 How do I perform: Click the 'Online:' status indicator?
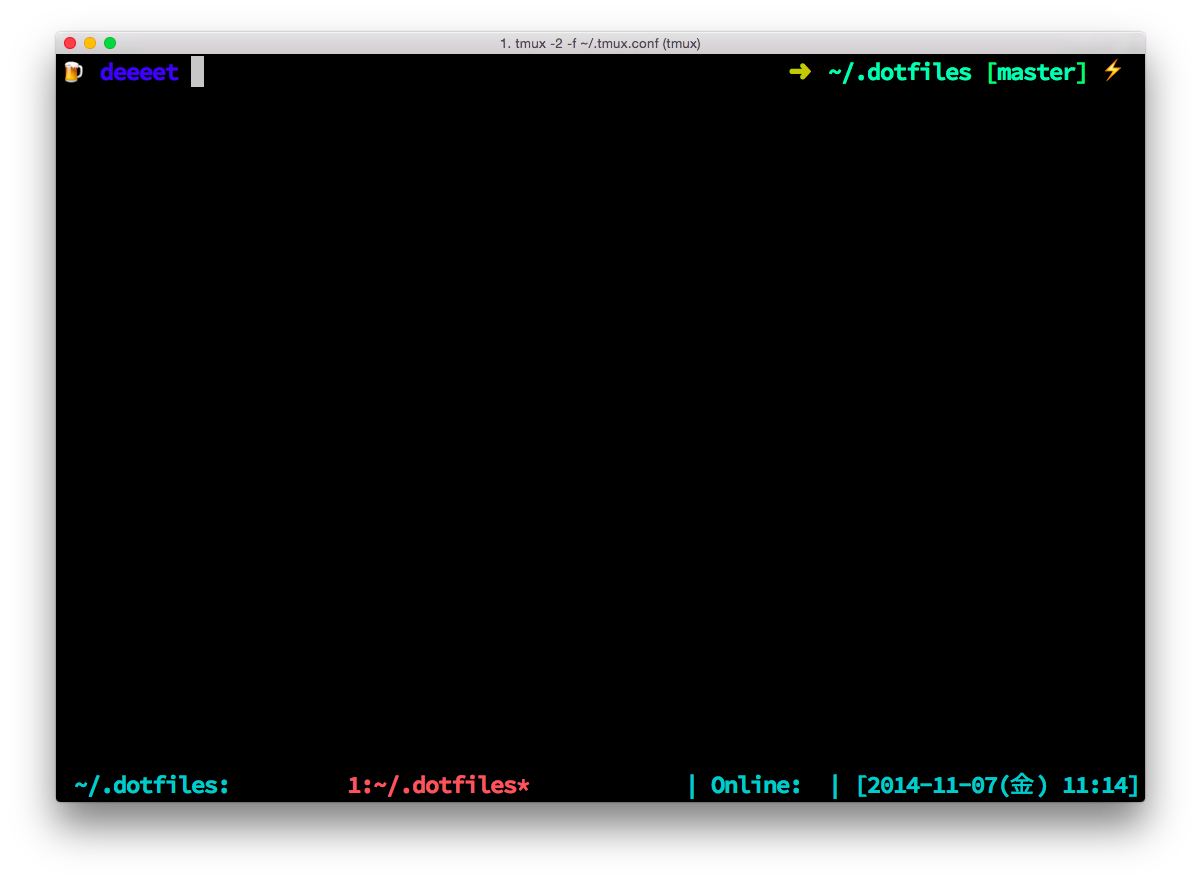click(756, 786)
